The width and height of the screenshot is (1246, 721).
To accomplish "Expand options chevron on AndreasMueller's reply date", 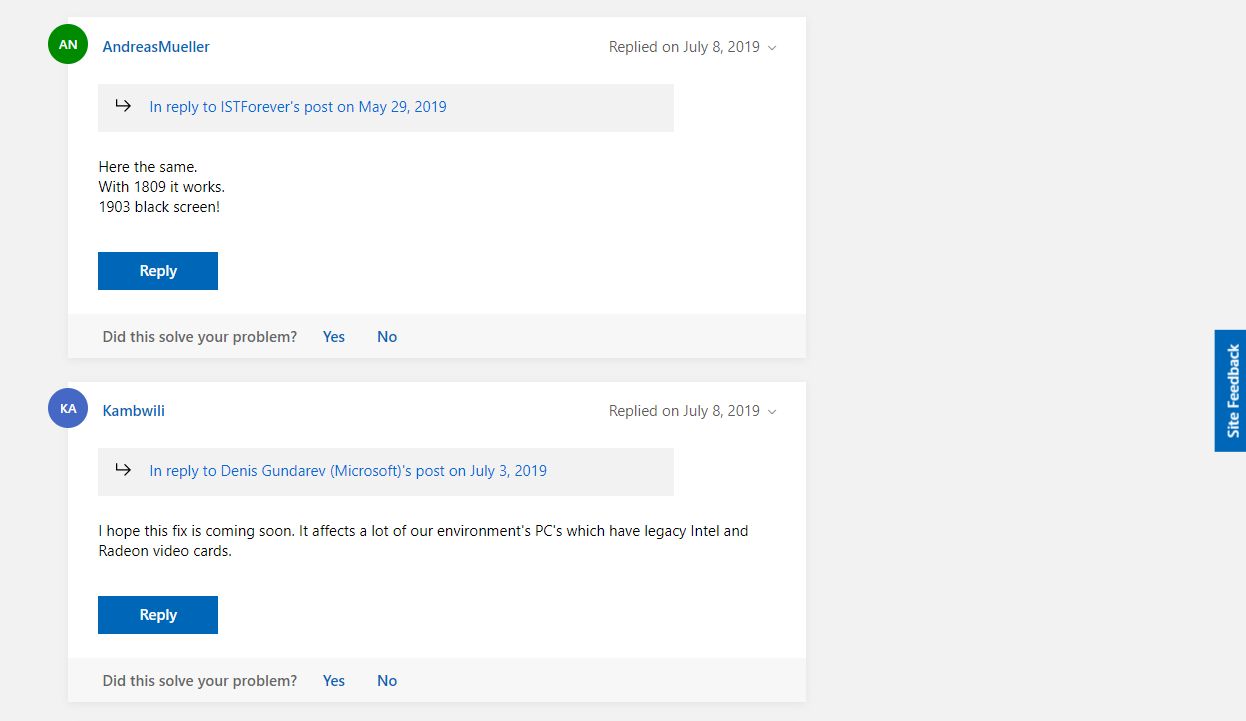I will [x=772, y=48].
